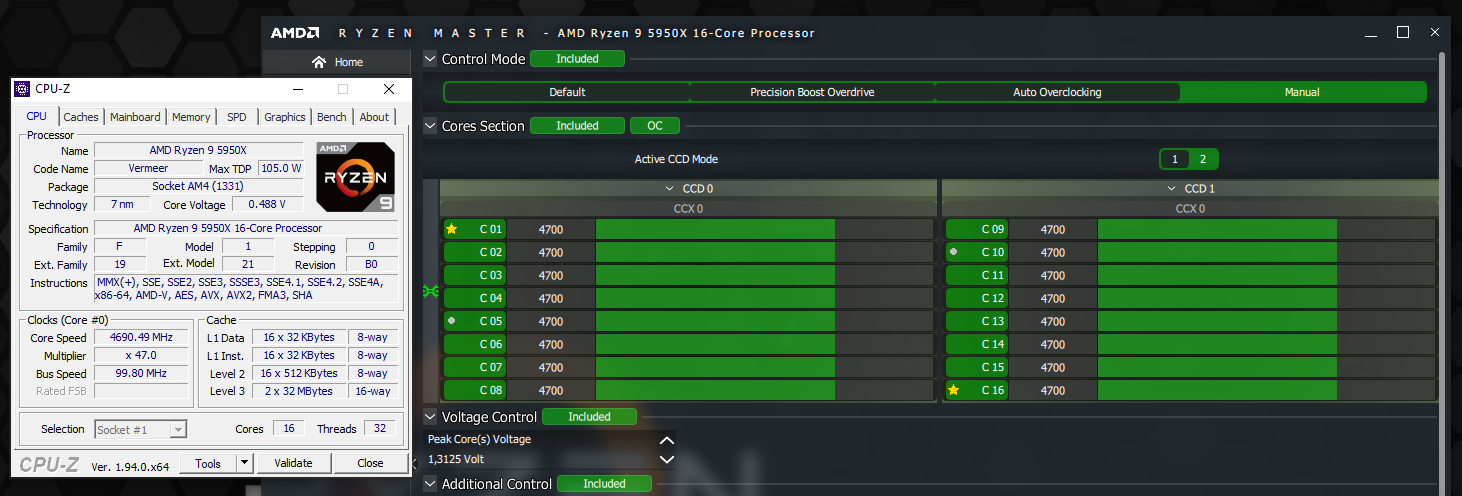Select Precision Boost Overdrive mode
1462x496 pixels.
click(x=812, y=92)
